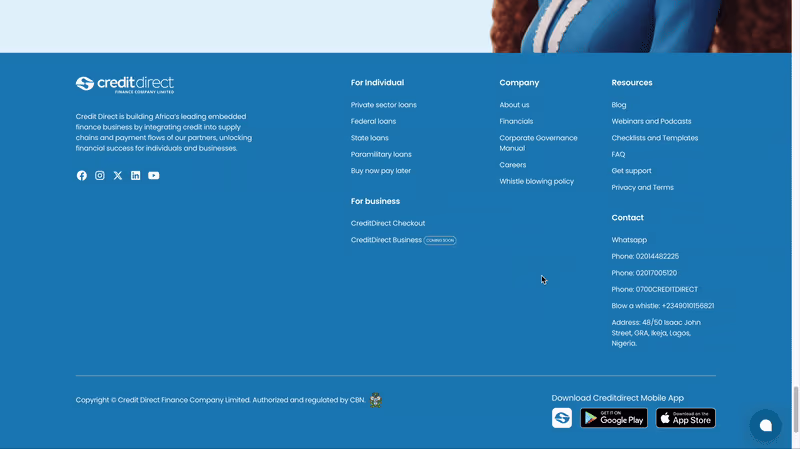Open Webinars and Podcasts link
800x449 pixels.
tap(652, 121)
